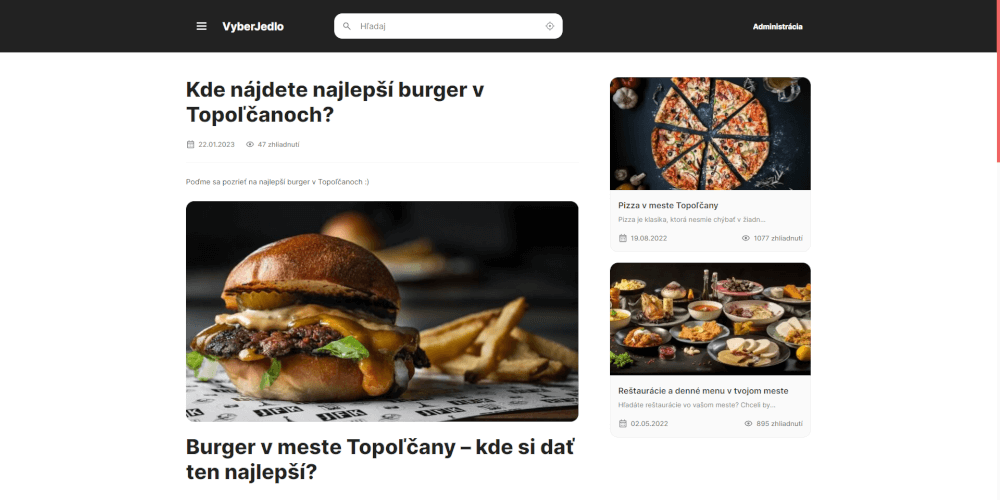
Task: Click the calendar icon beside 22.01.2023
Action: [190, 144]
